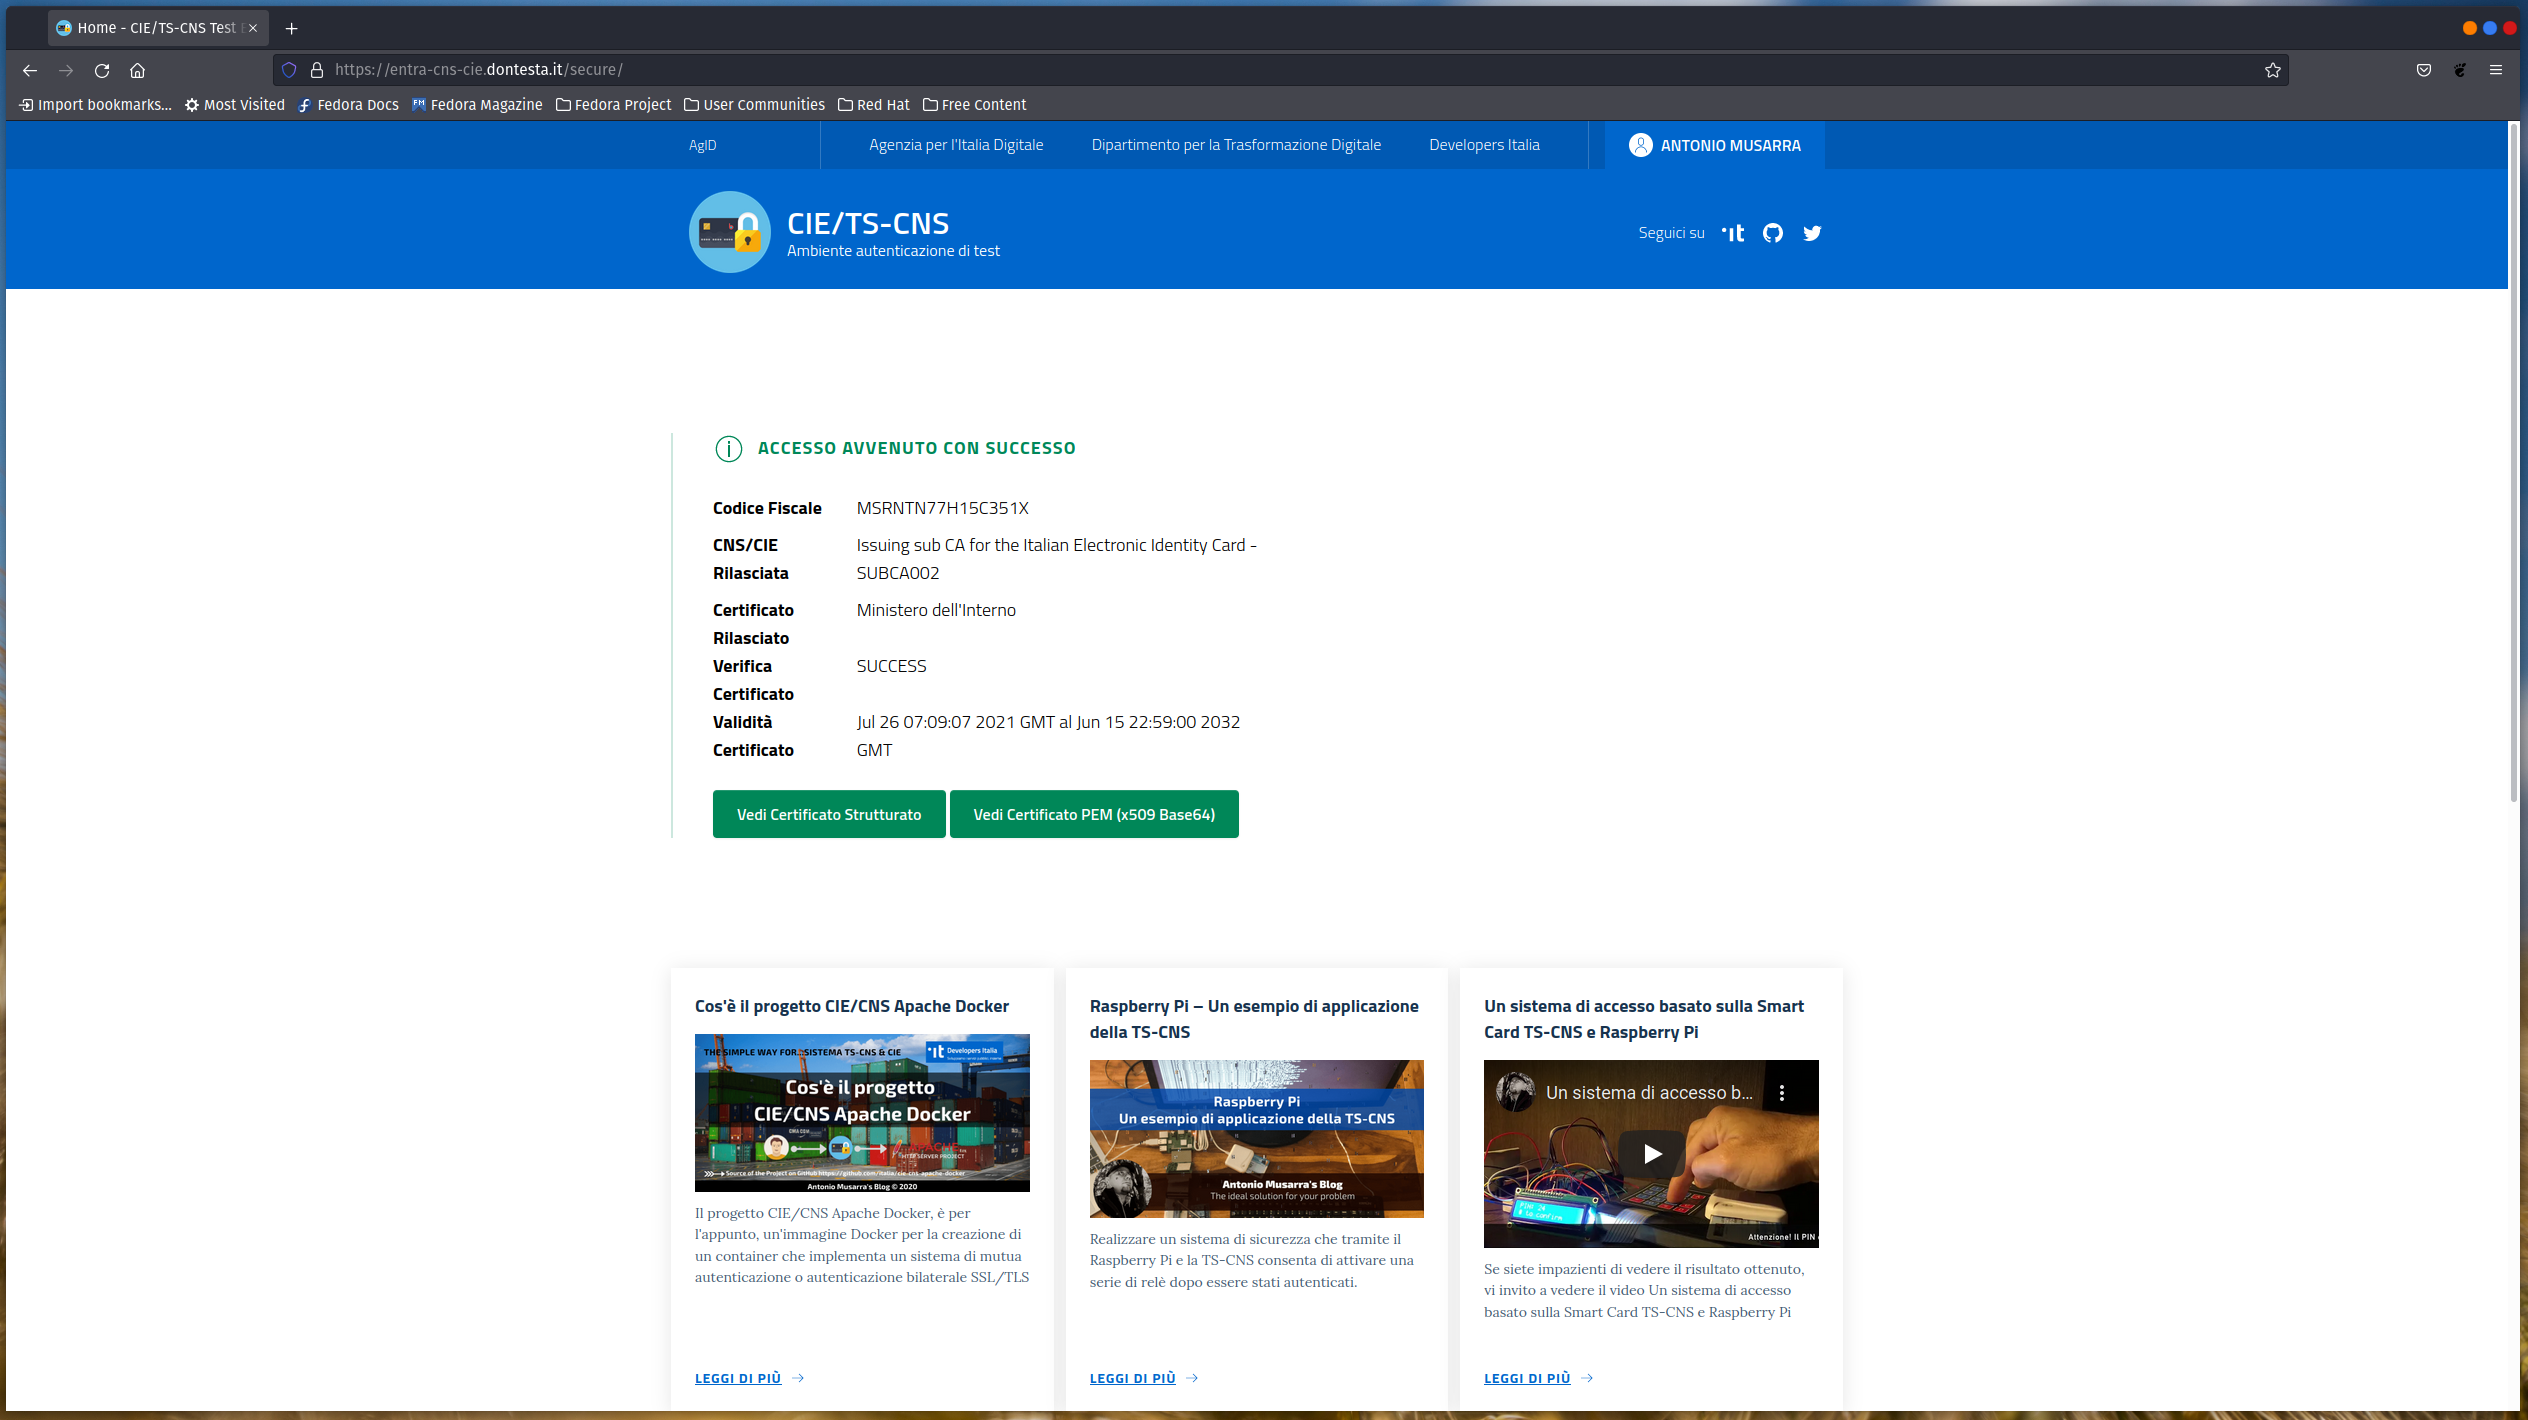The height and width of the screenshot is (1420, 2528).
Task: Click the CIE/TS-CNS card lock logo
Action: click(729, 232)
